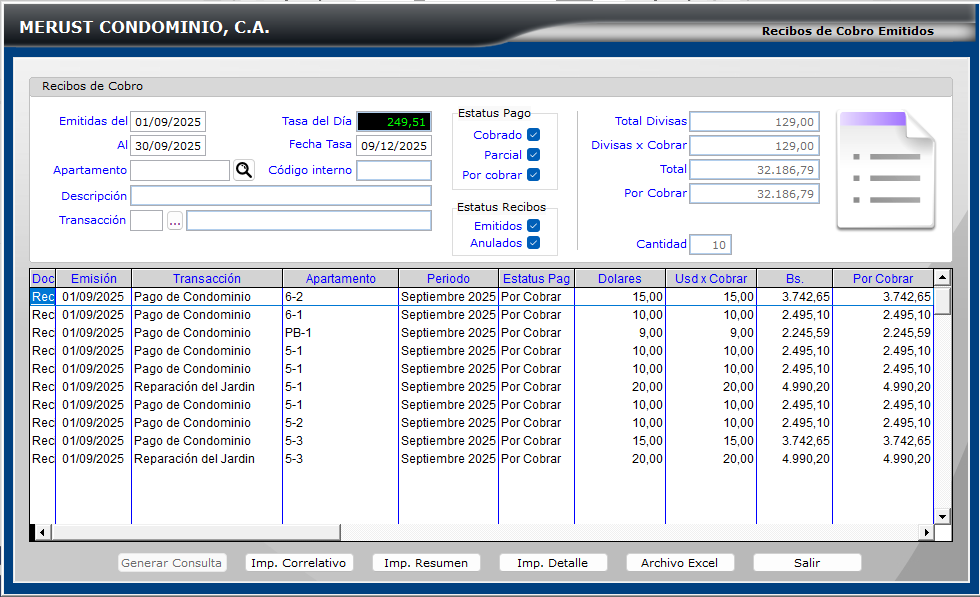Print the summary with Imp. Resumen

coord(426,563)
